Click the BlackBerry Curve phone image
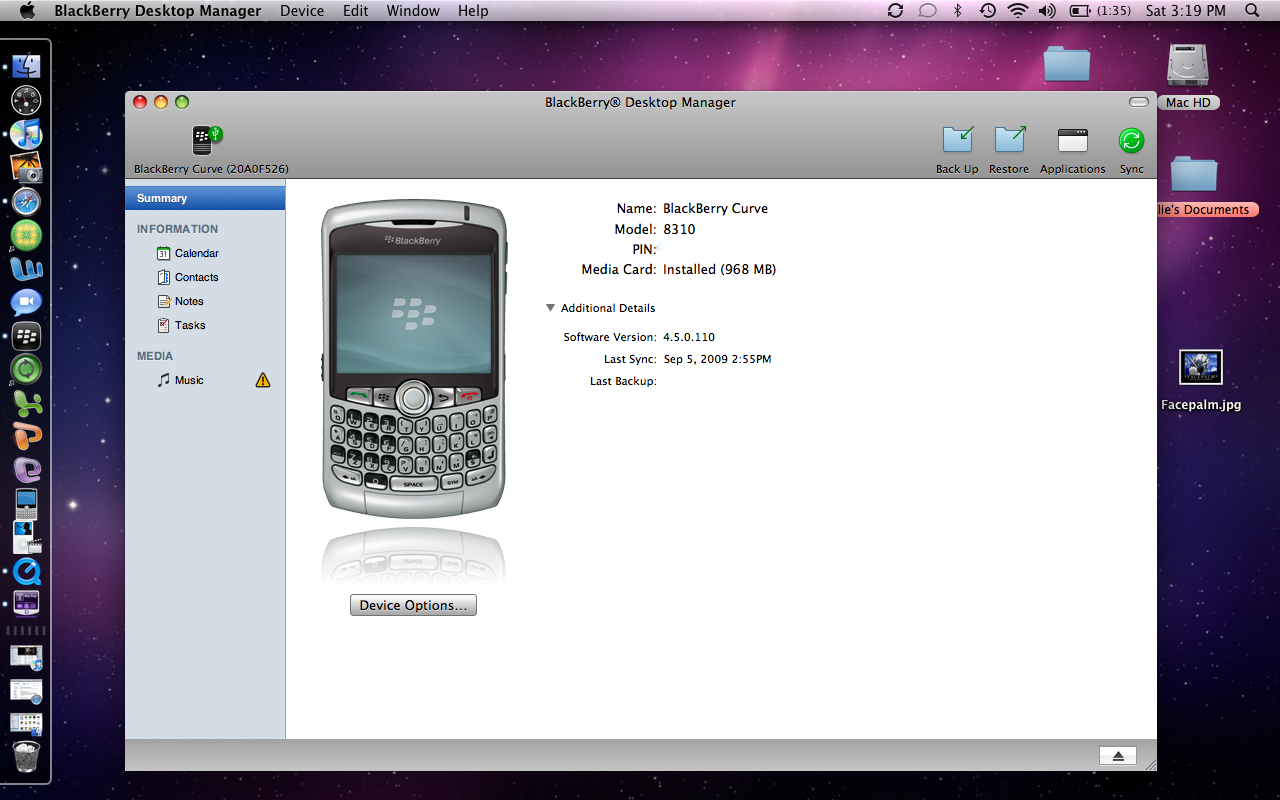Screen dimensions: 1280x800 tap(413, 359)
